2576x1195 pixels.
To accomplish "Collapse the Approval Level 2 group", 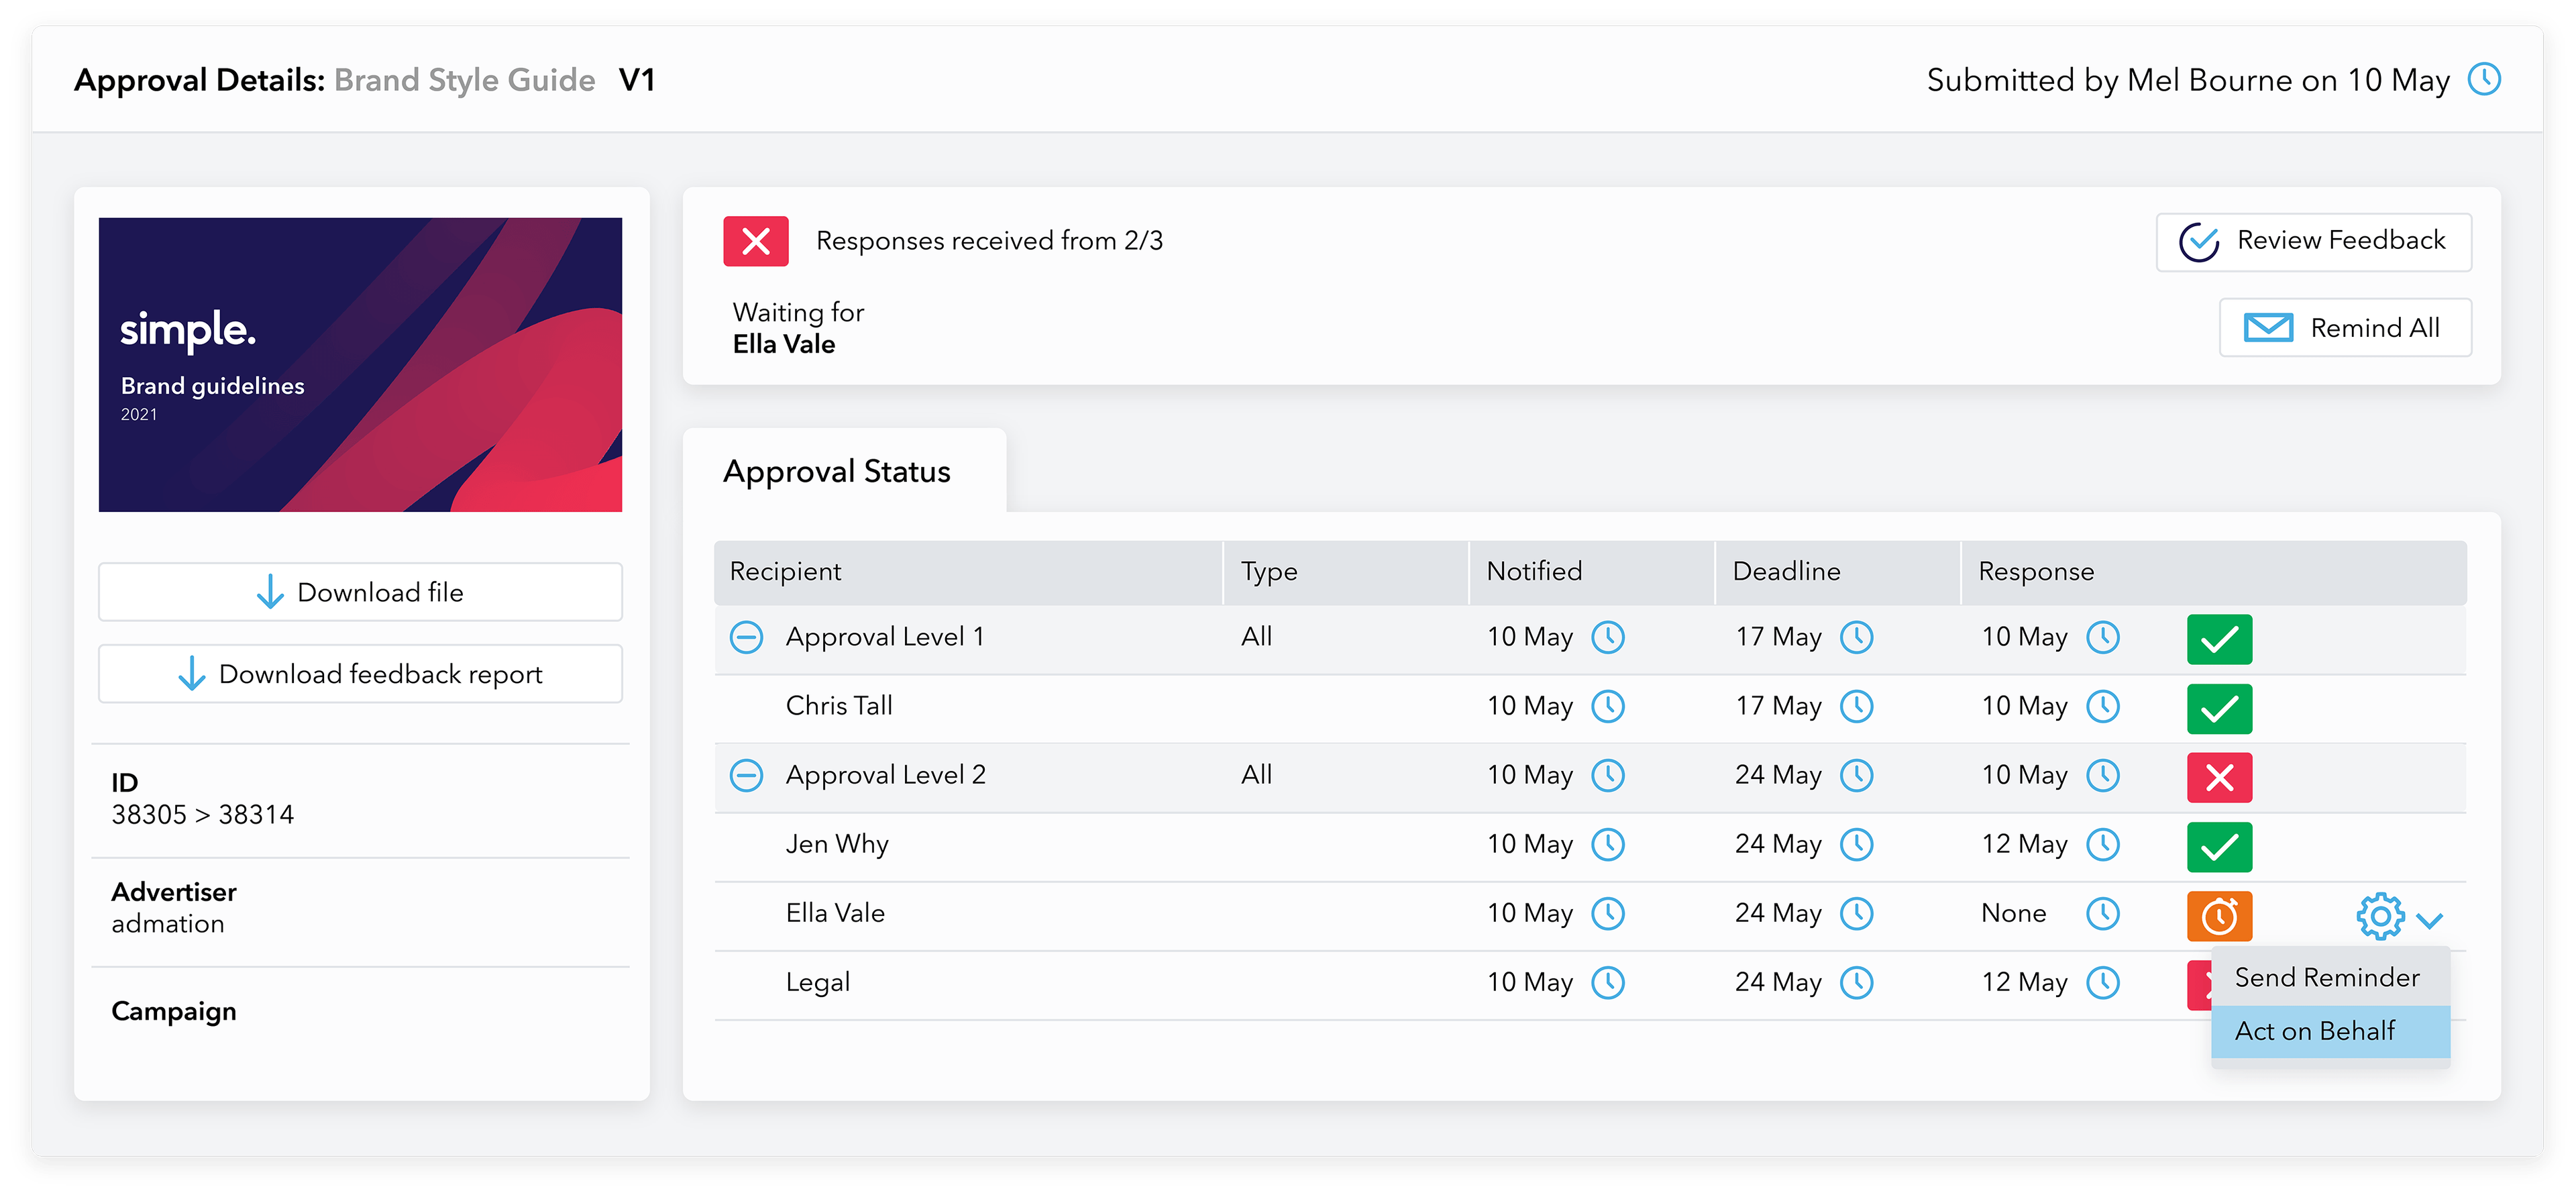I will [x=746, y=775].
